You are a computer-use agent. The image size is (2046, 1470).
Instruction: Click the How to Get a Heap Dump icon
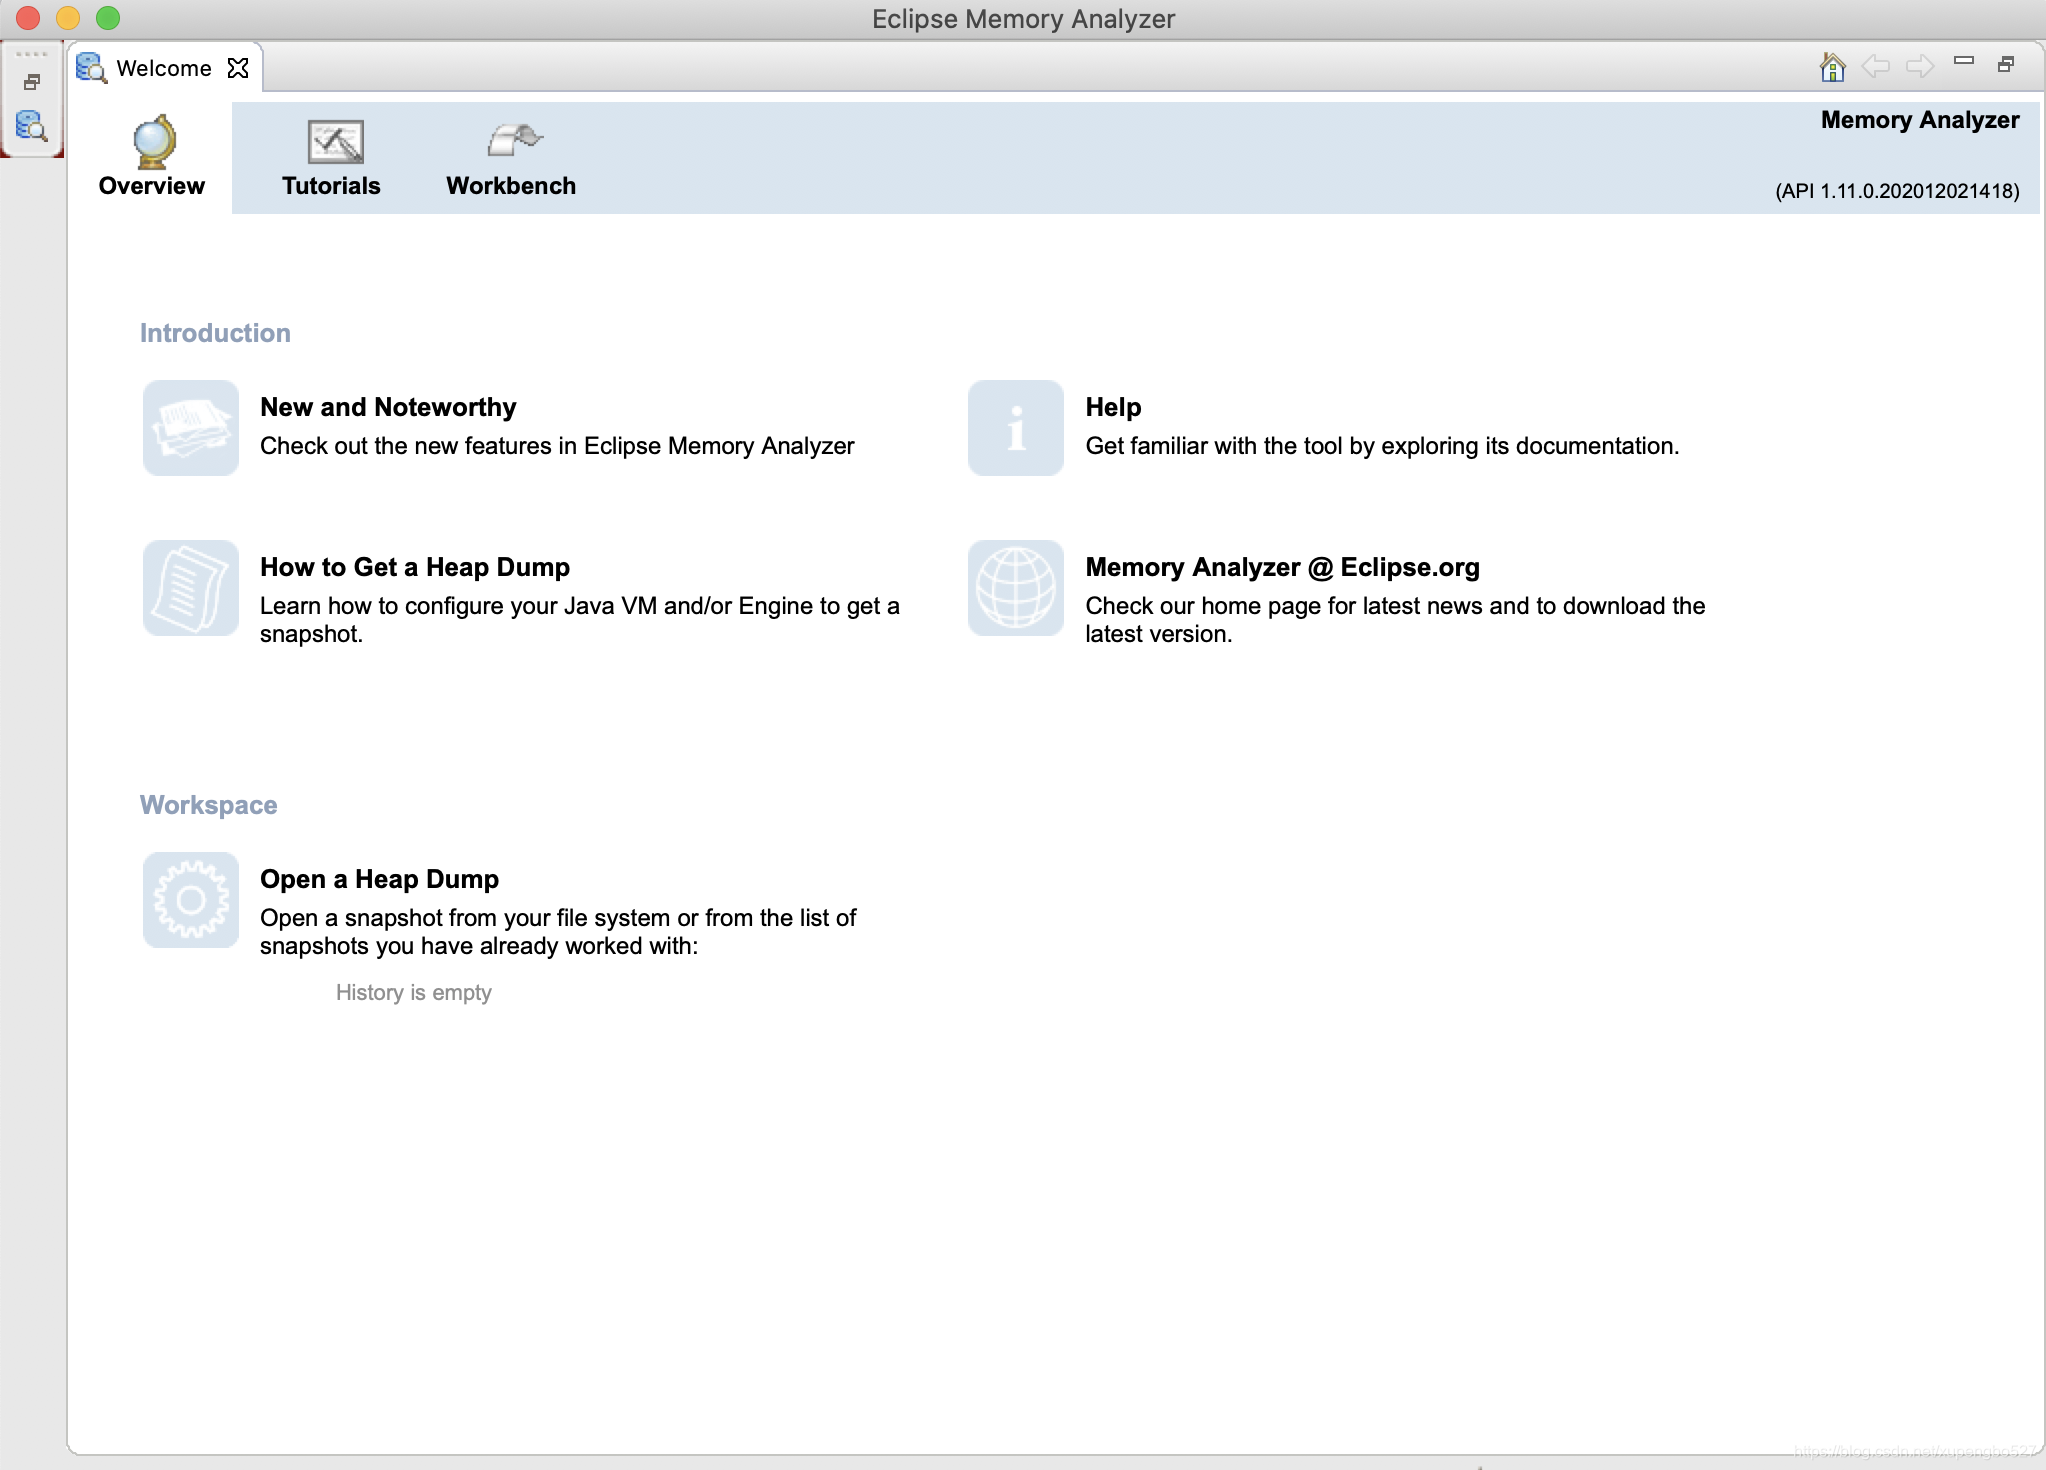[191, 588]
